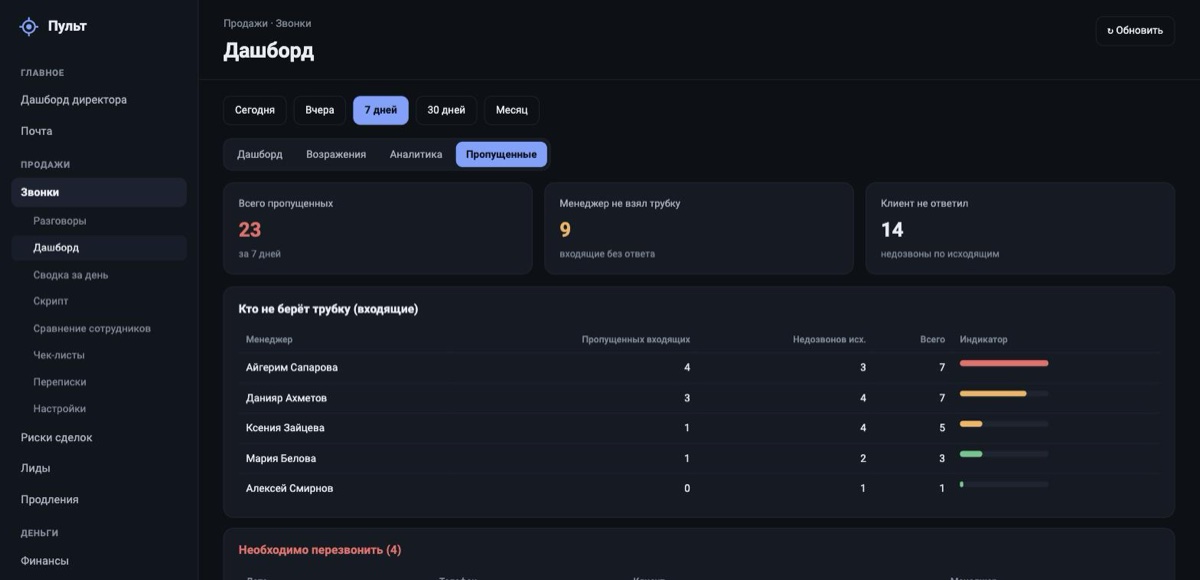1200x580 pixels.
Task: Select Дашборд sub-item in sidebar
Action: pos(99,247)
